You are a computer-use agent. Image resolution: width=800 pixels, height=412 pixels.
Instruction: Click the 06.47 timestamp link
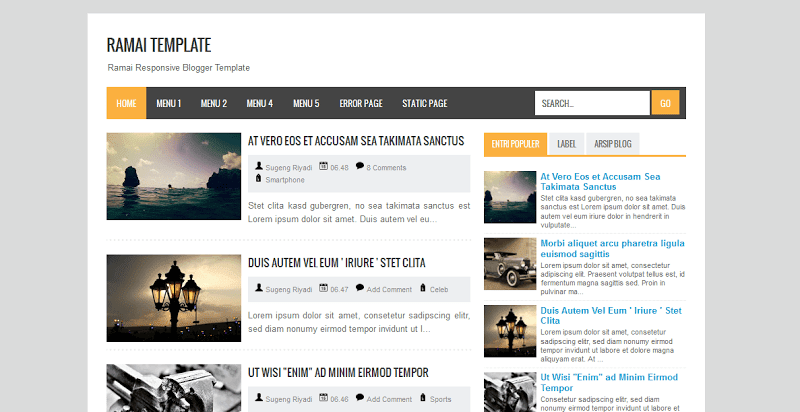(339, 290)
